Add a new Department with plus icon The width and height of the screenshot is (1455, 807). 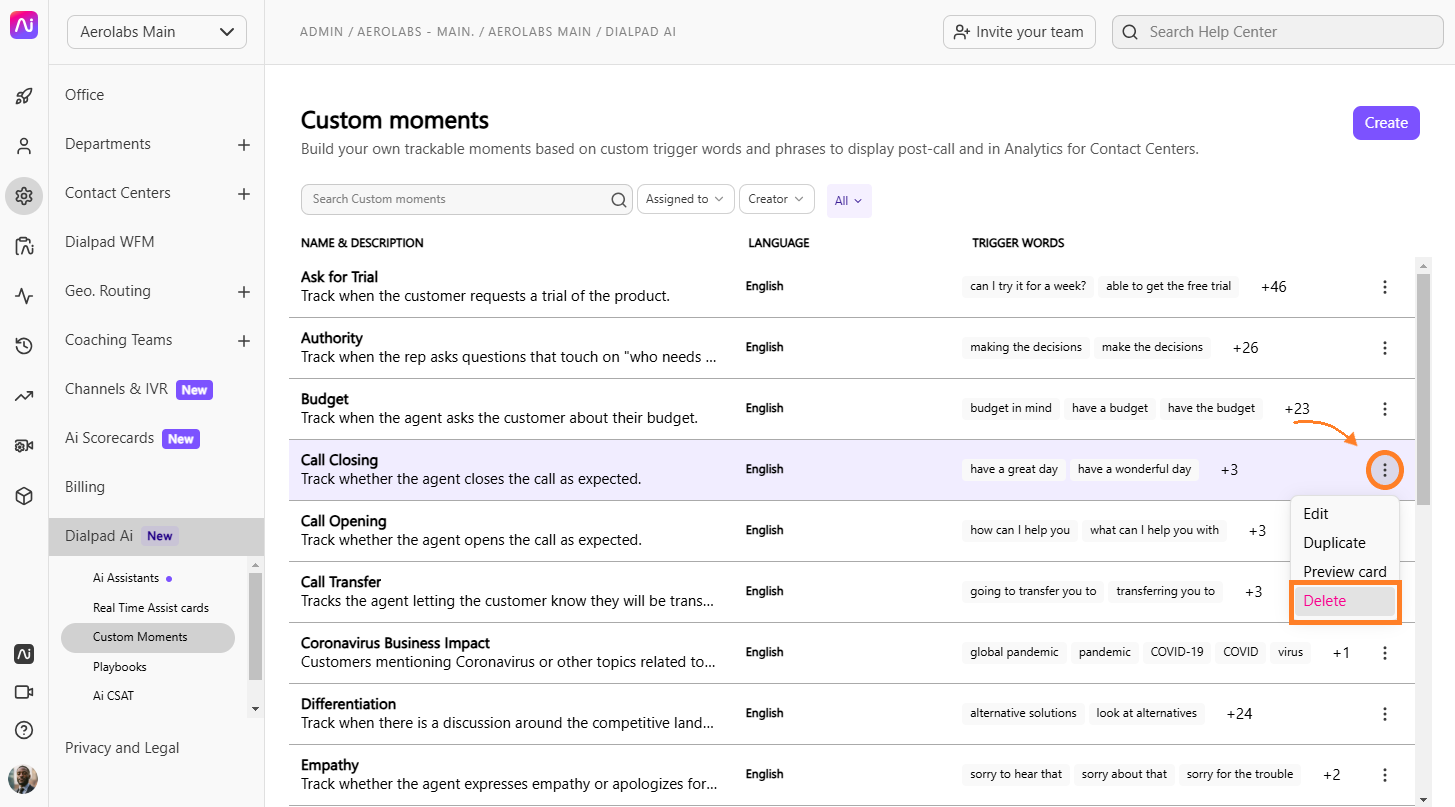tap(244, 145)
